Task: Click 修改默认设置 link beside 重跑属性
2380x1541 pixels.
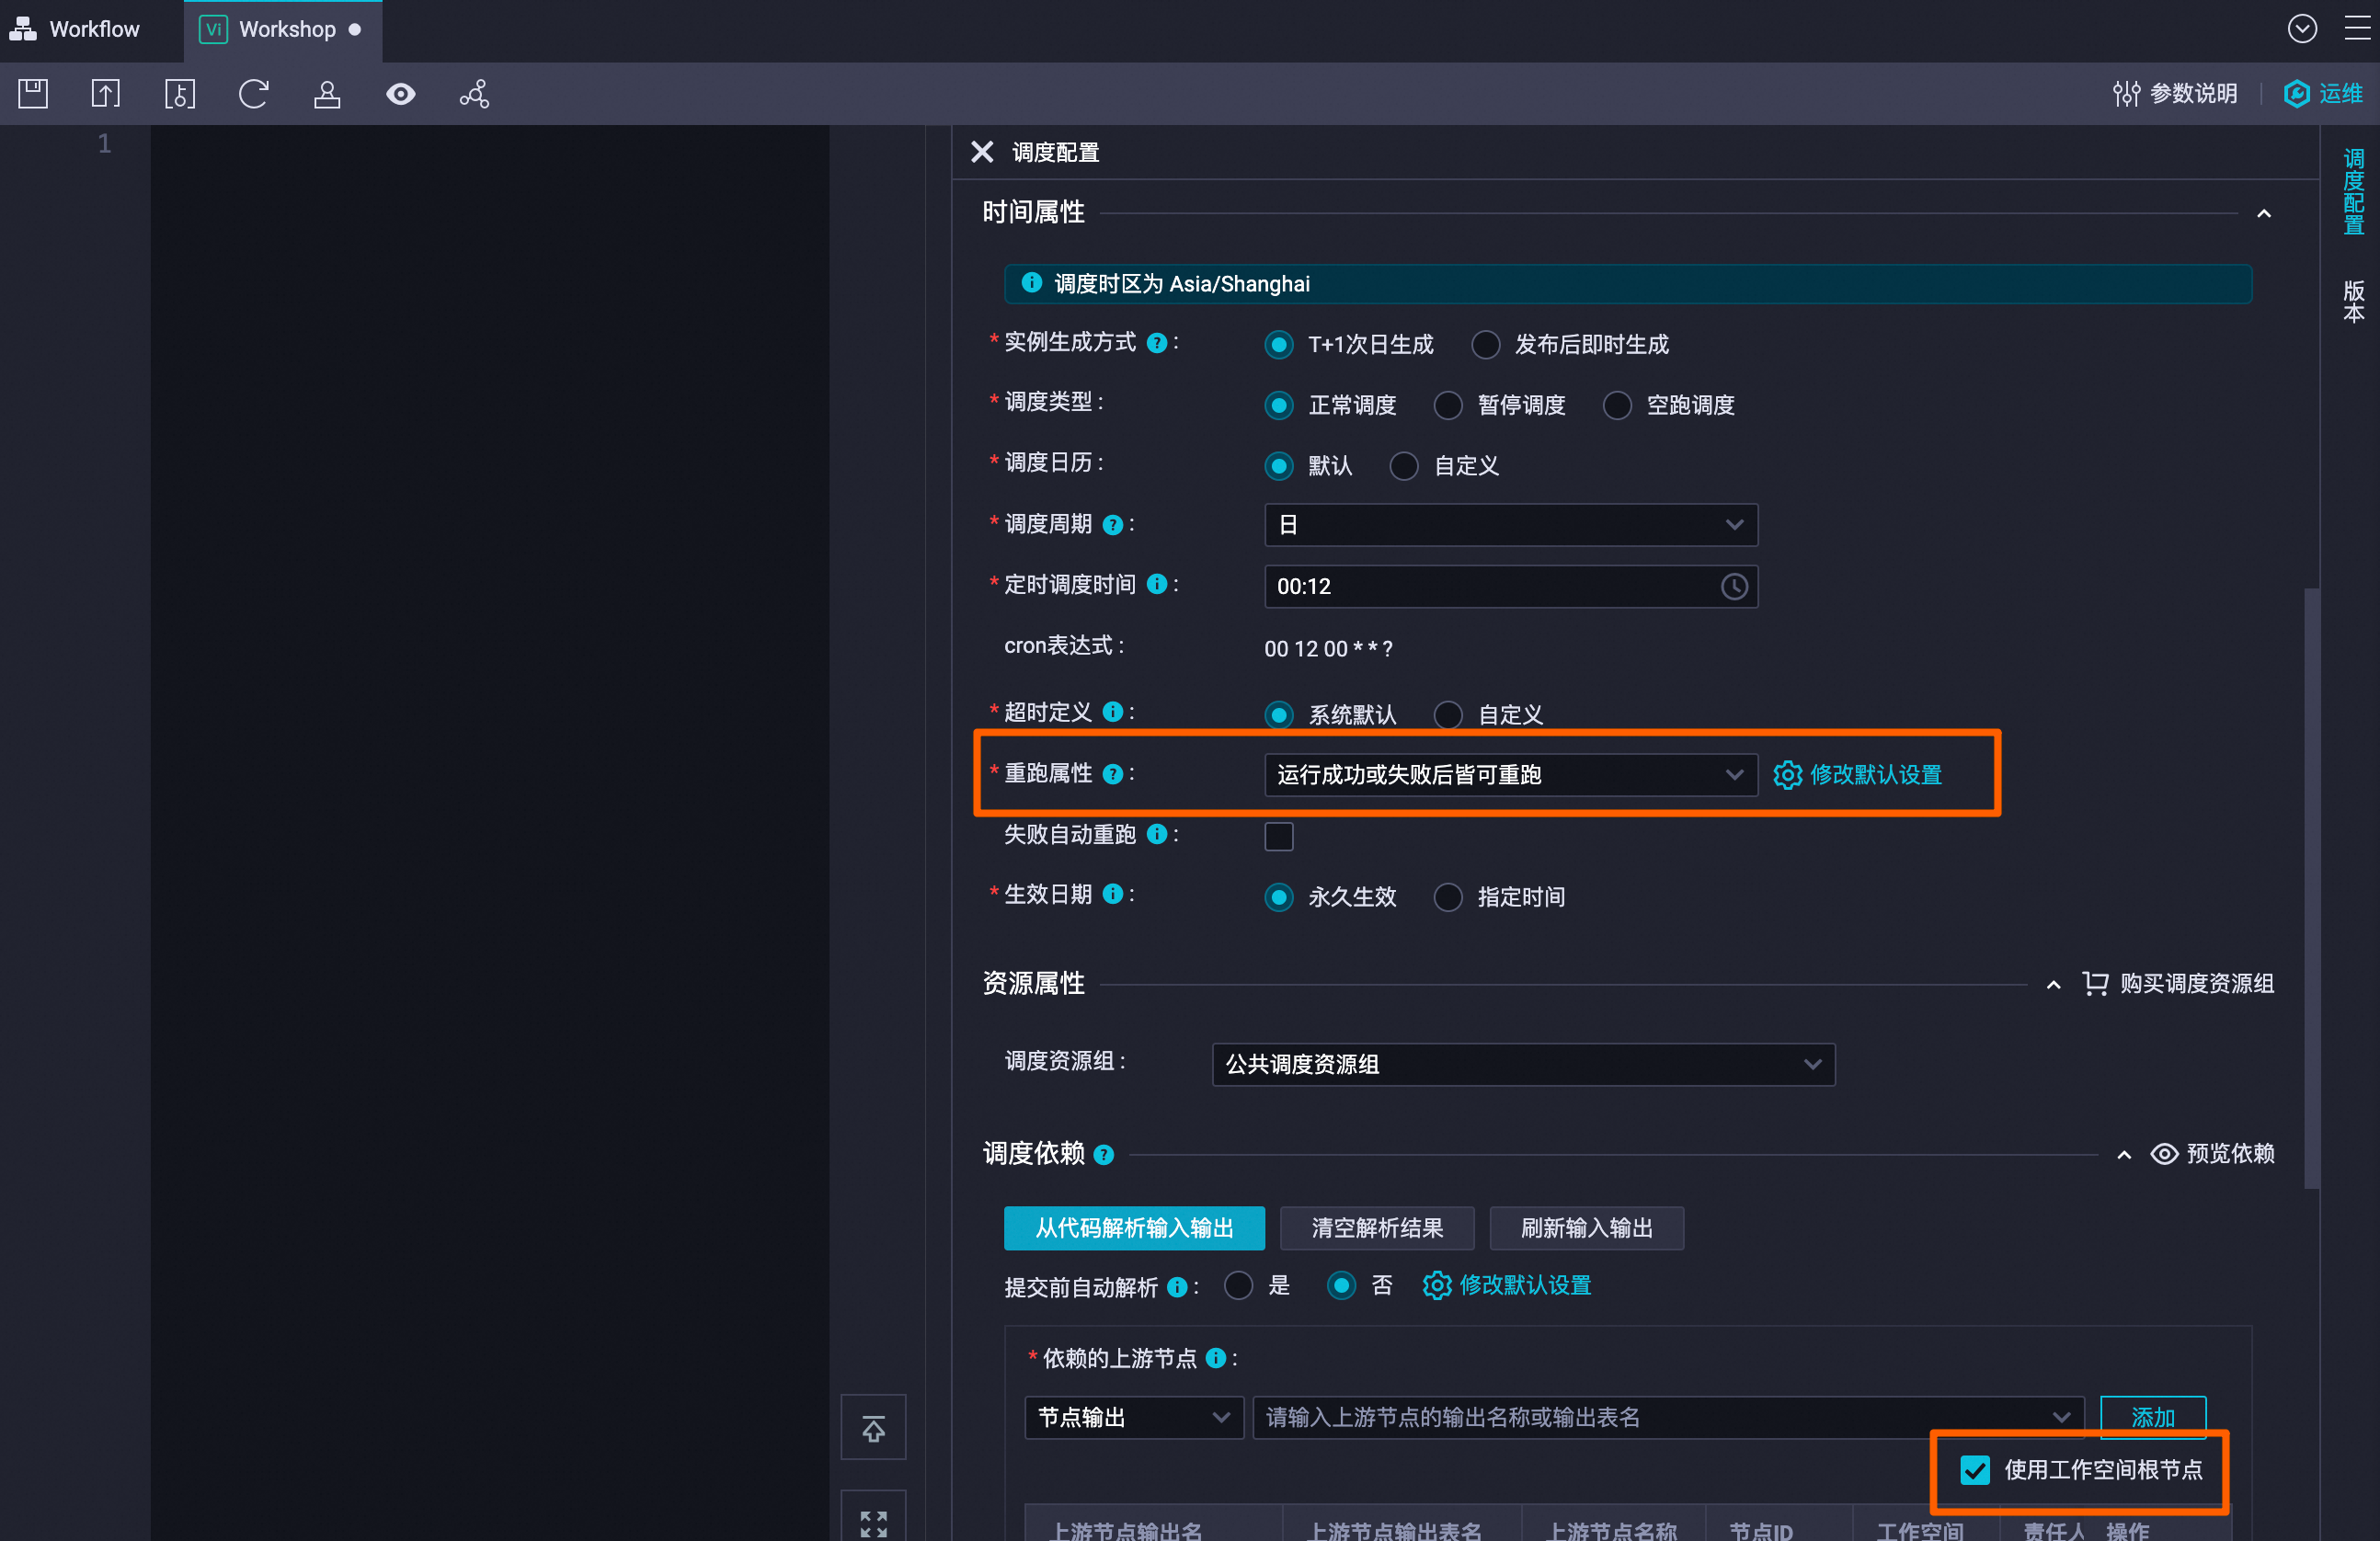Action: [x=1857, y=775]
